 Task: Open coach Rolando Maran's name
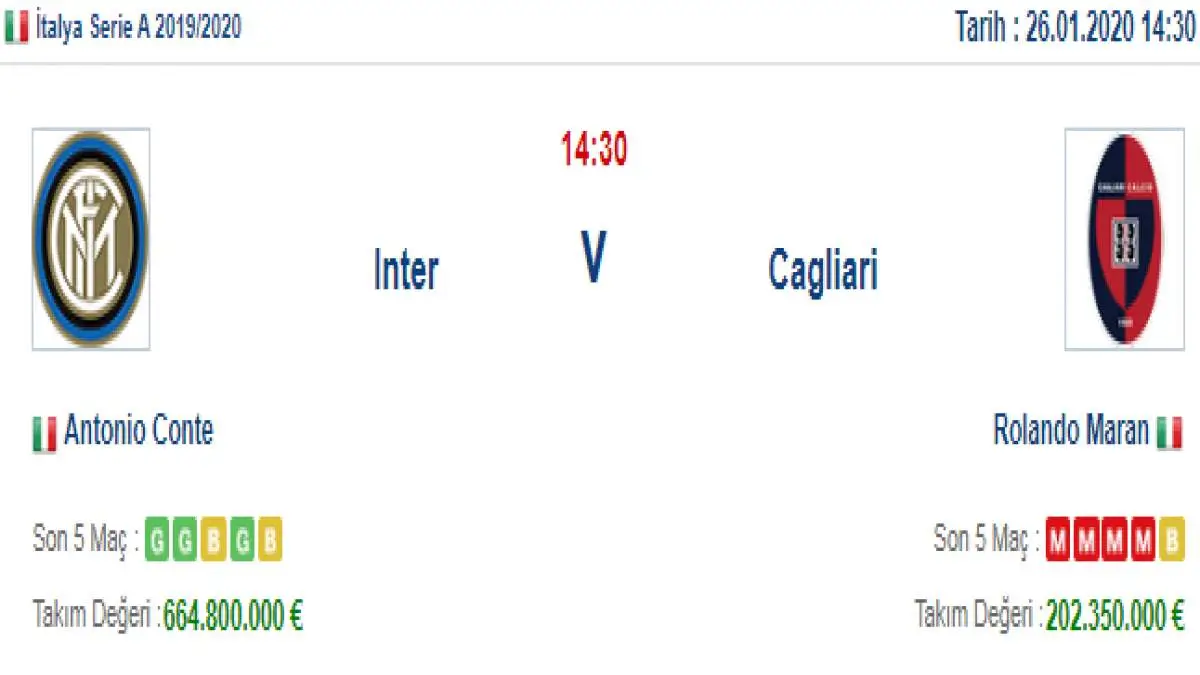(1071, 431)
